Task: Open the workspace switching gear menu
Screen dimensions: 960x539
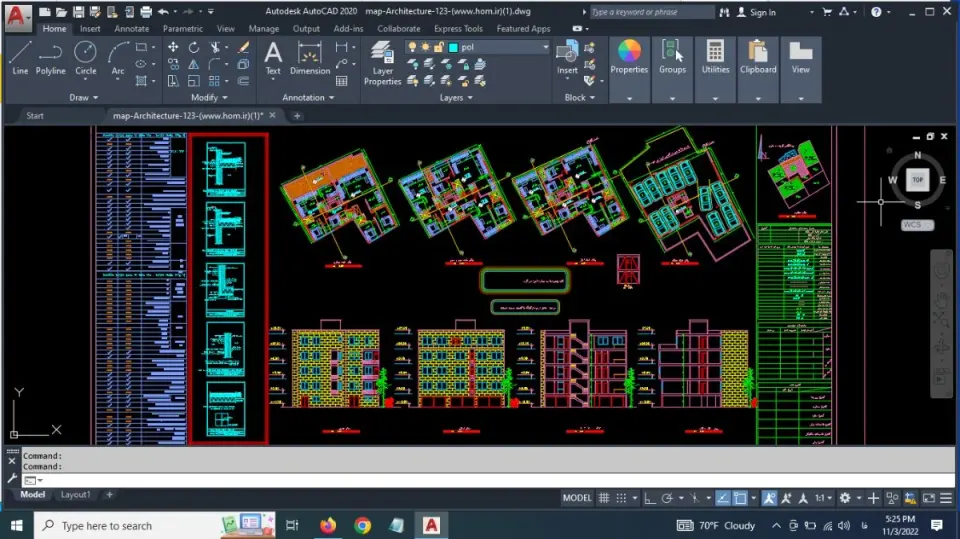Action: [845, 498]
